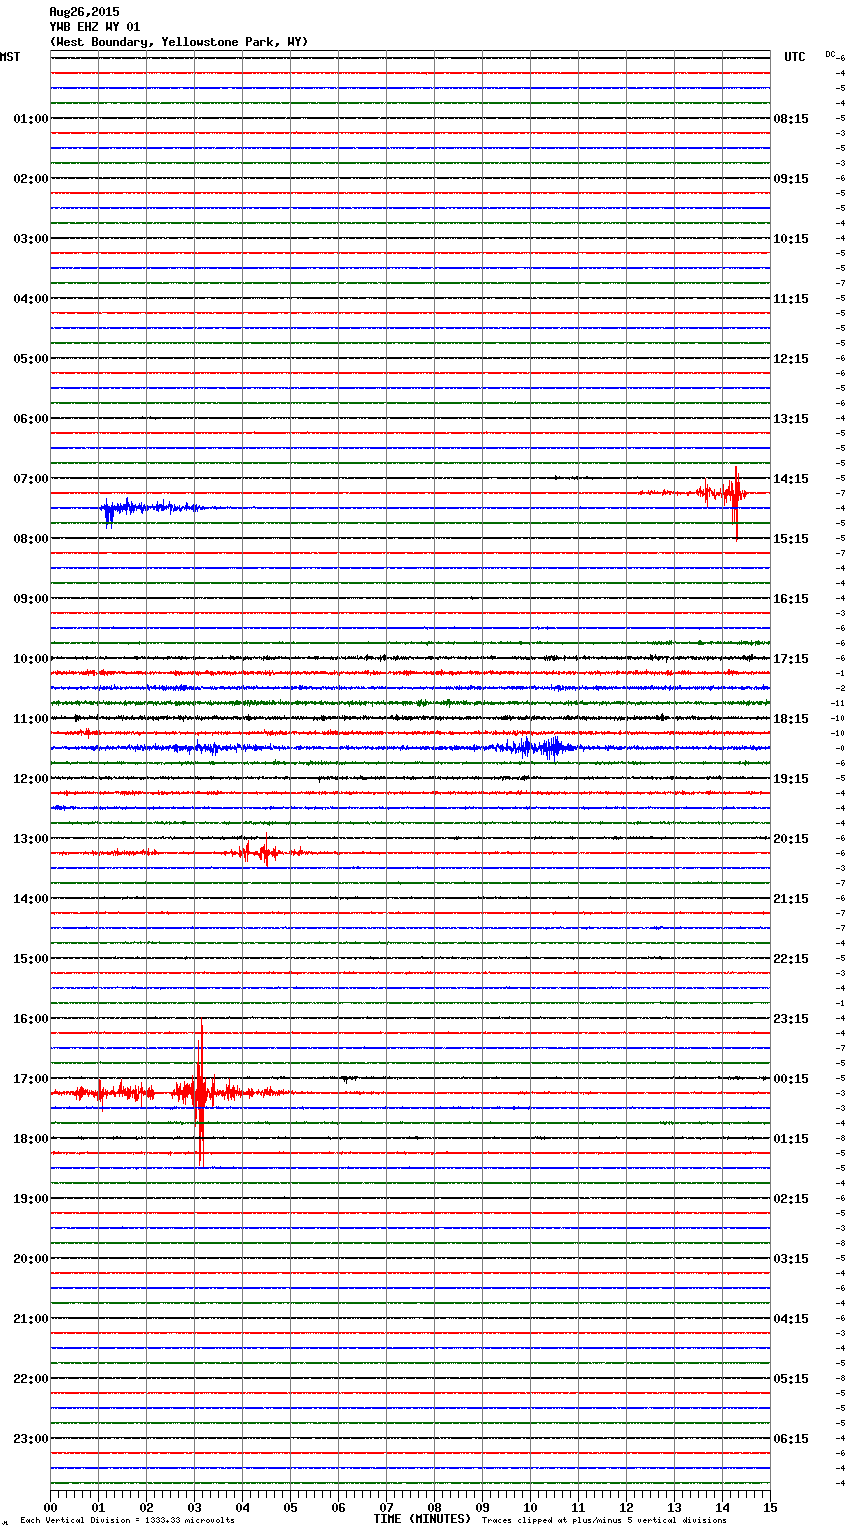The image size is (850, 1534).
Task: Click the 02:15 UTC time label
Action: click(791, 1199)
